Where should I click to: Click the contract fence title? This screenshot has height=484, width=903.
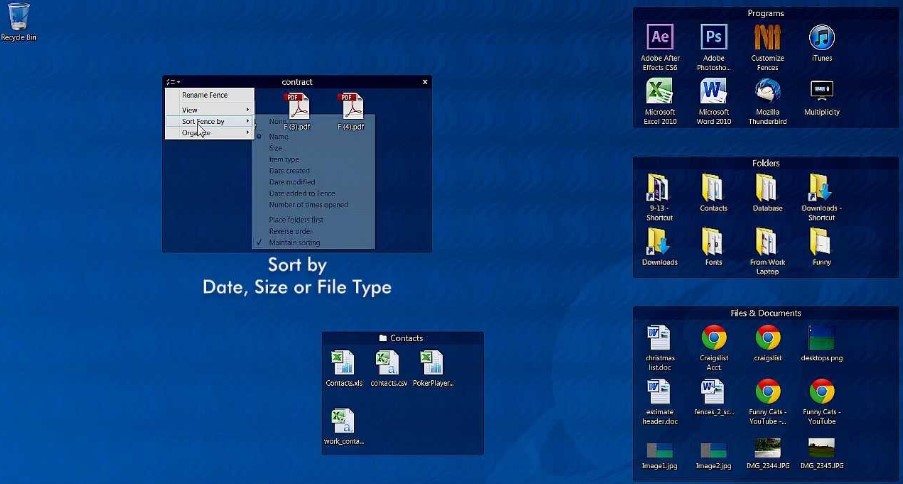tap(297, 82)
